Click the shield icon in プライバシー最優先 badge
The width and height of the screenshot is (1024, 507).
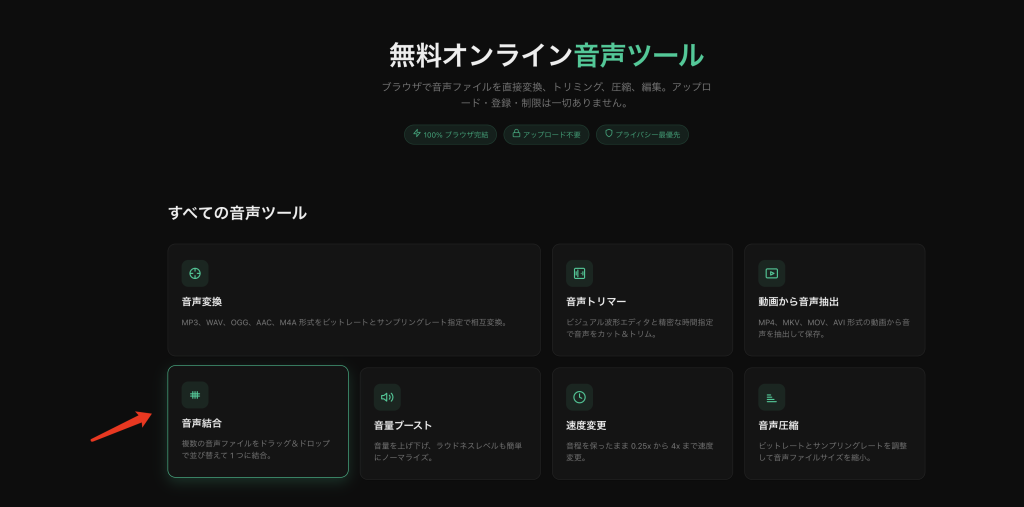[609, 133]
